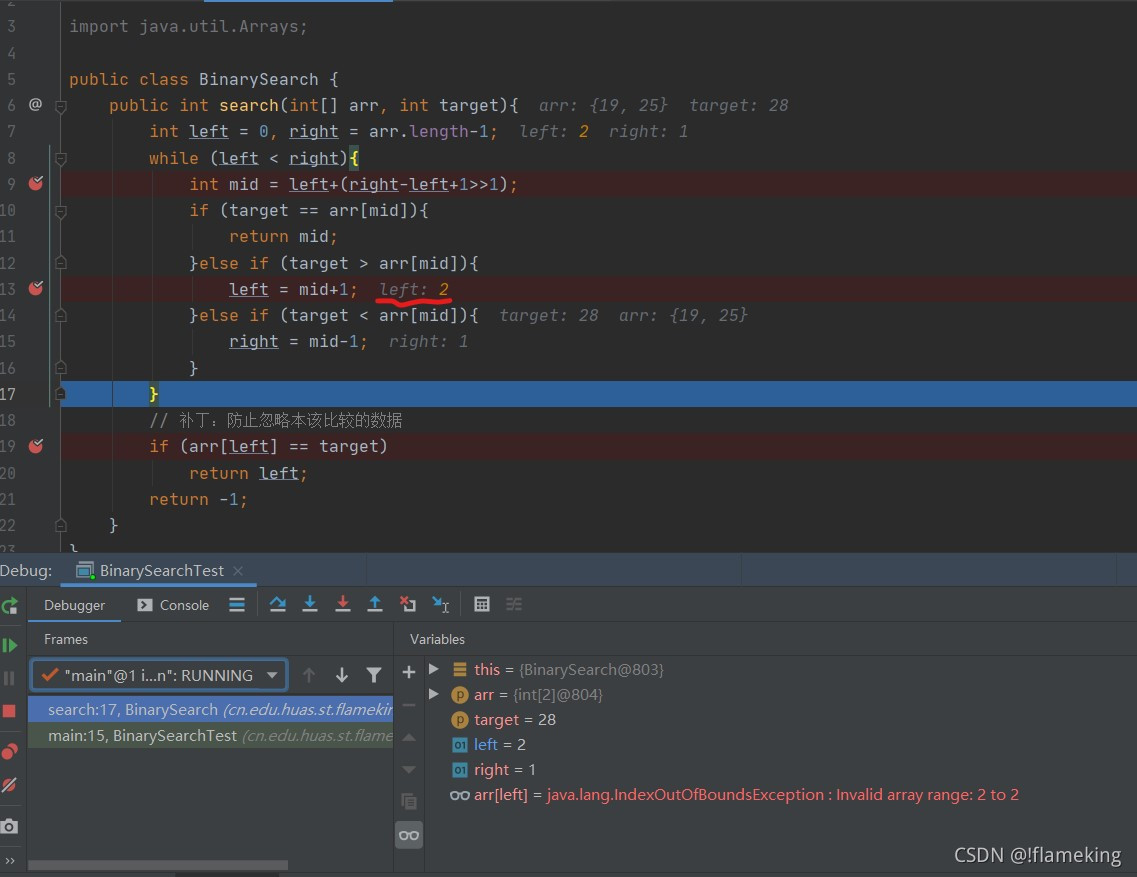Toggle breakpoint on line 19
1137x877 pixels.
[36, 446]
